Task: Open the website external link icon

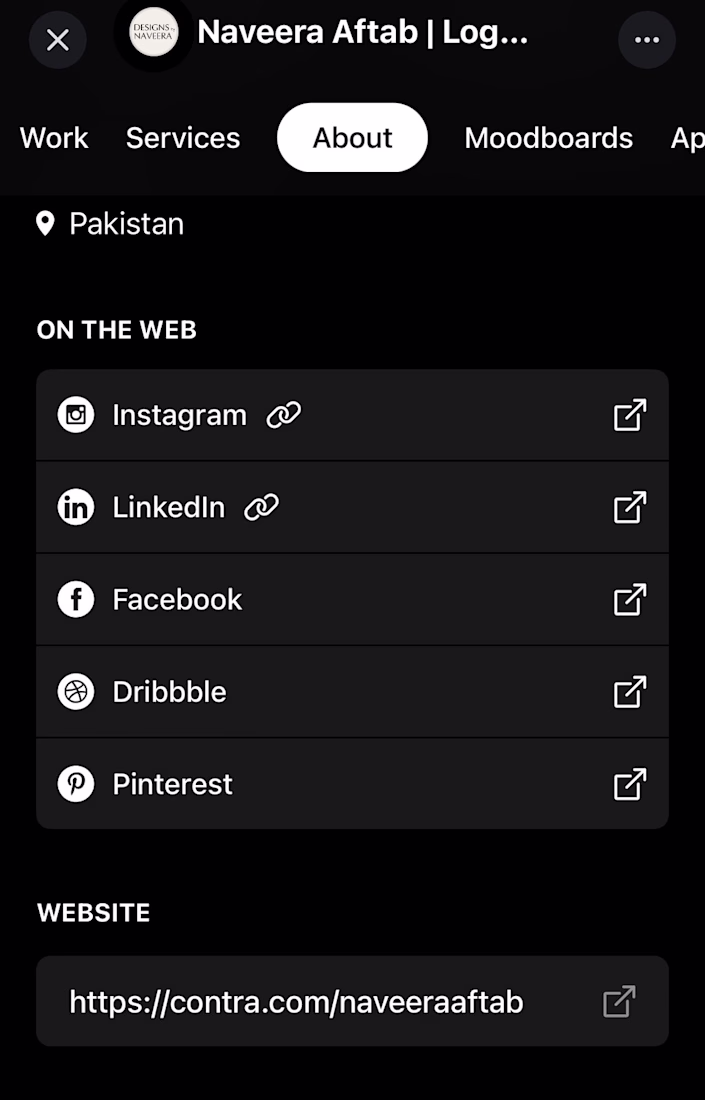Action: click(619, 1000)
